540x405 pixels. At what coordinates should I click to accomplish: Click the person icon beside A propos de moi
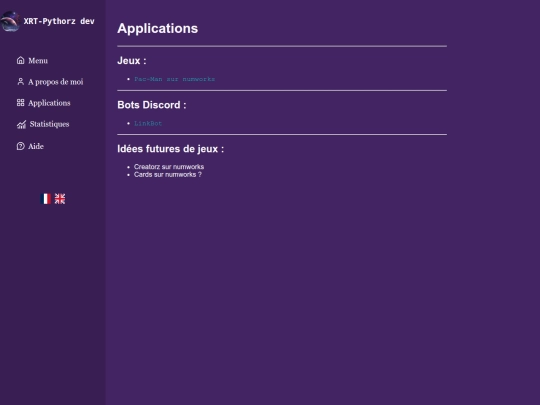click(x=21, y=82)
